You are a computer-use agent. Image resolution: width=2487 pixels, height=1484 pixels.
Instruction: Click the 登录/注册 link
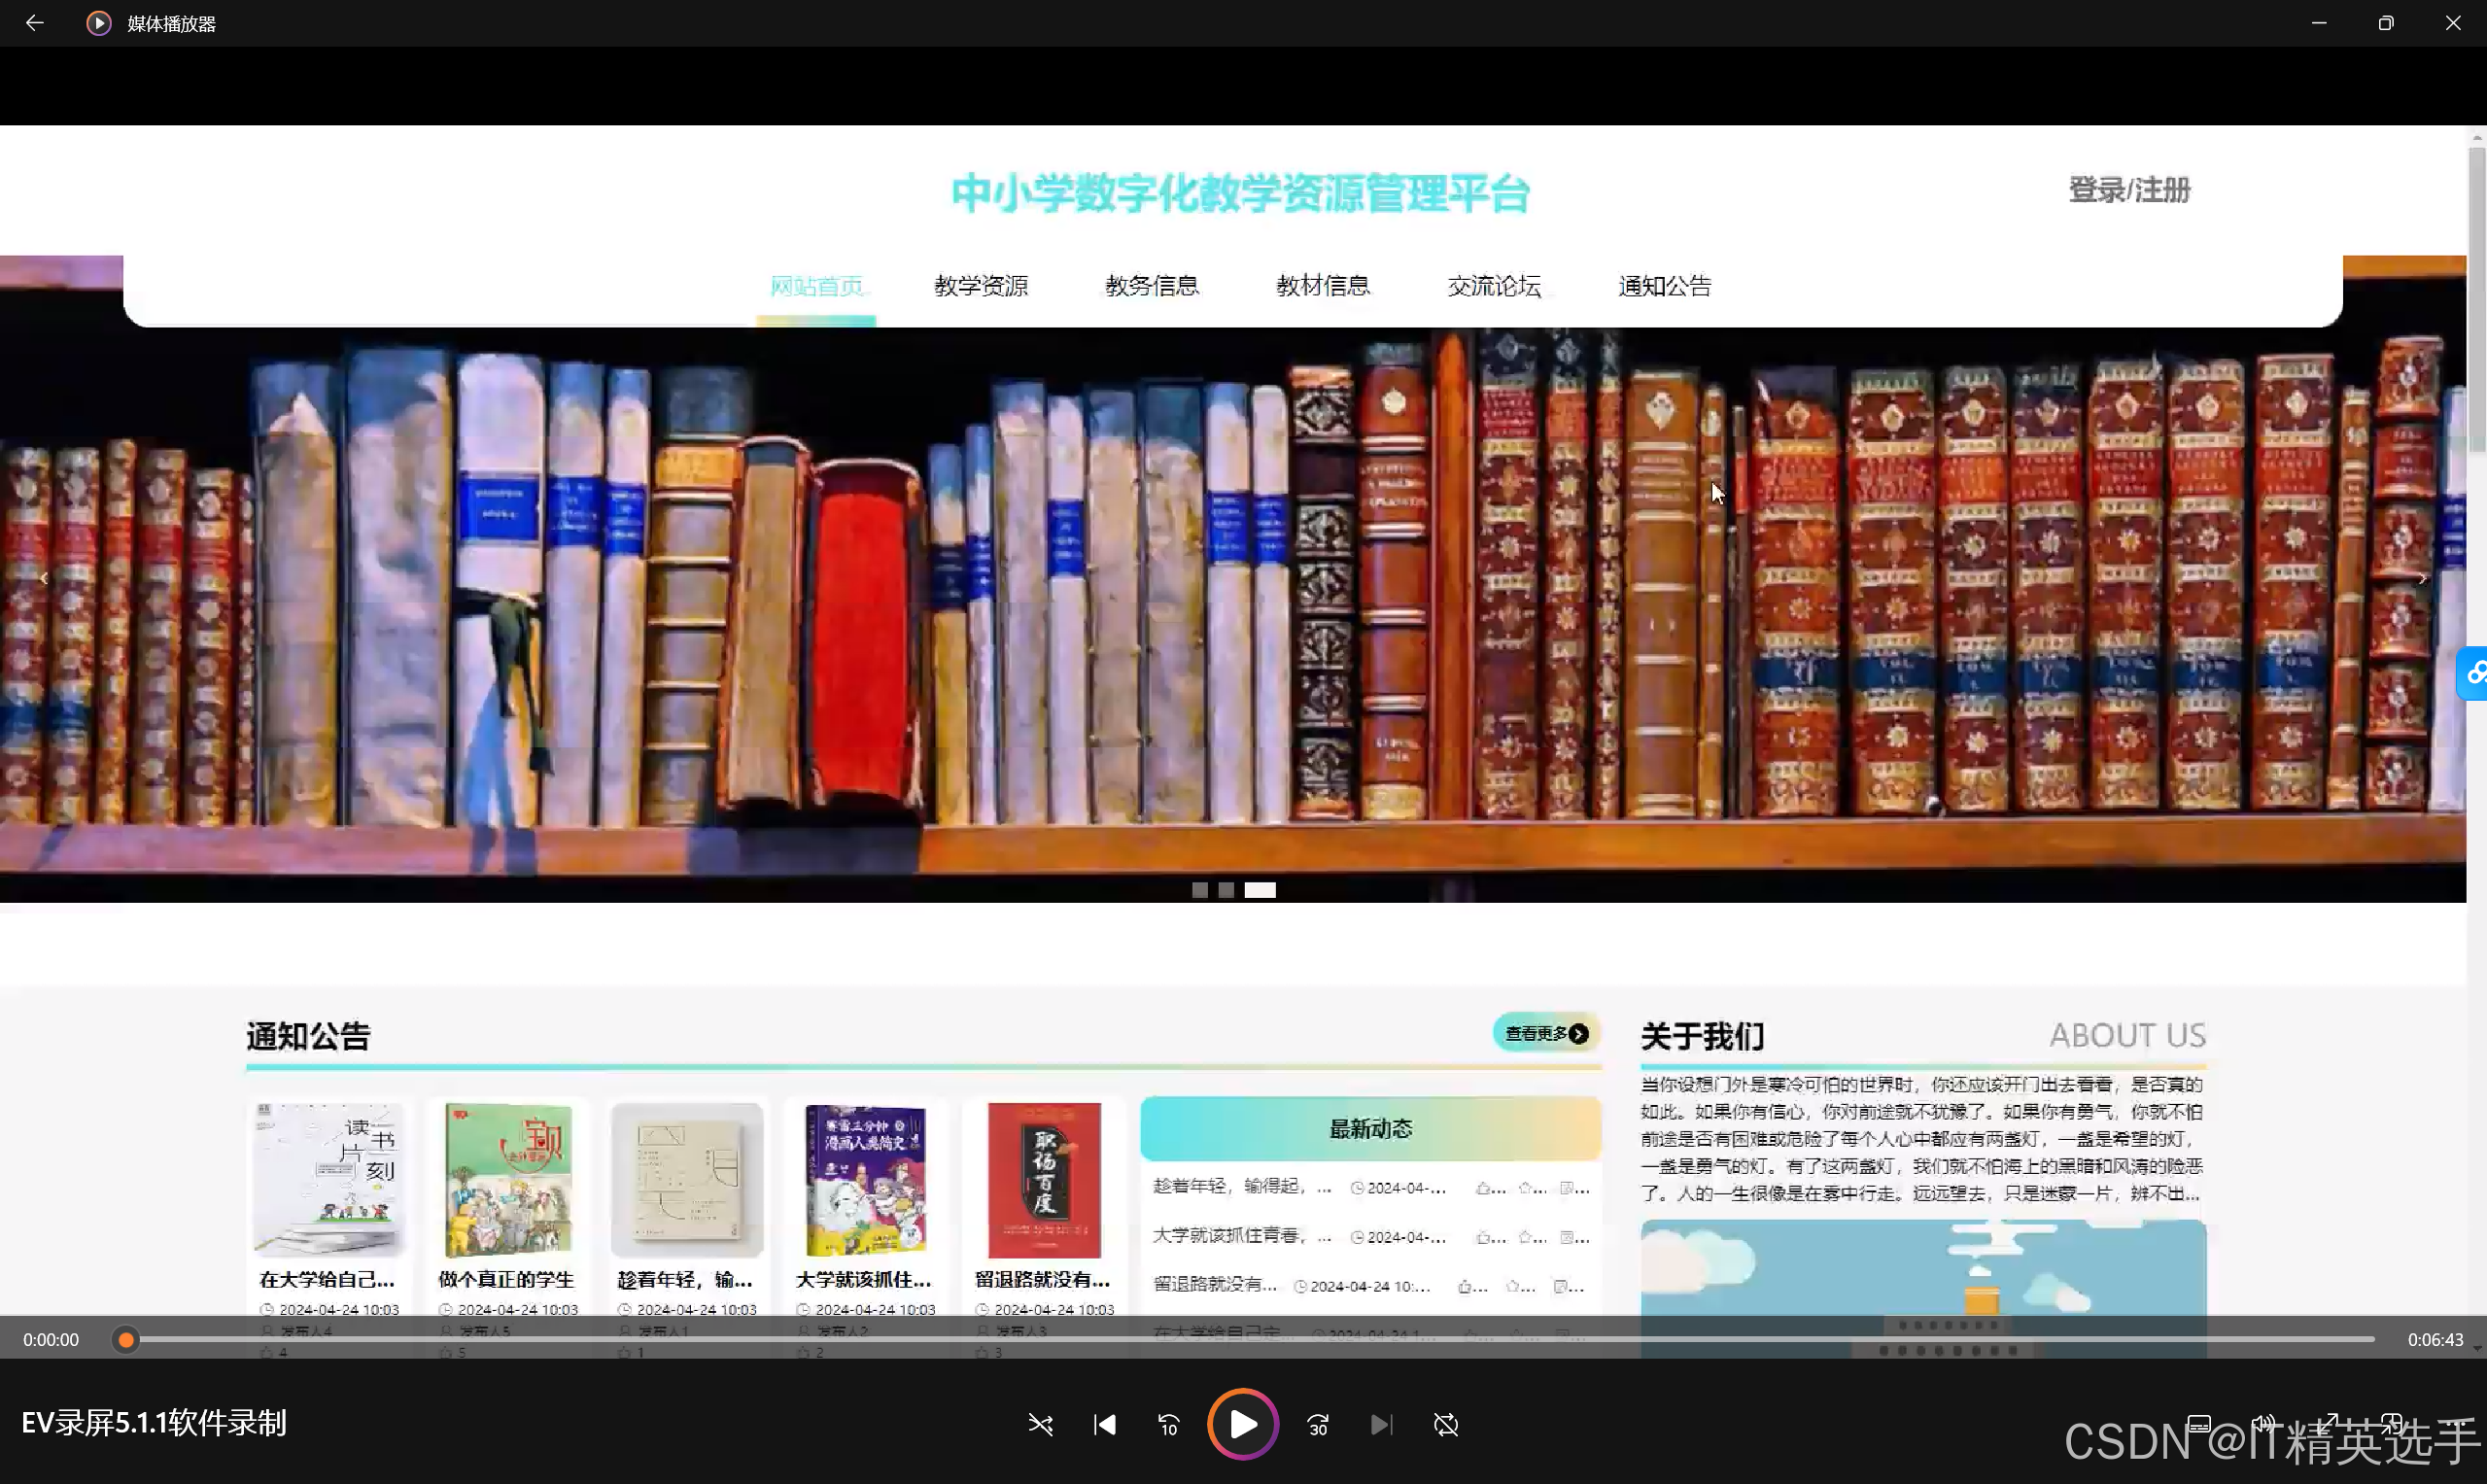click(x=2129, y=189)
